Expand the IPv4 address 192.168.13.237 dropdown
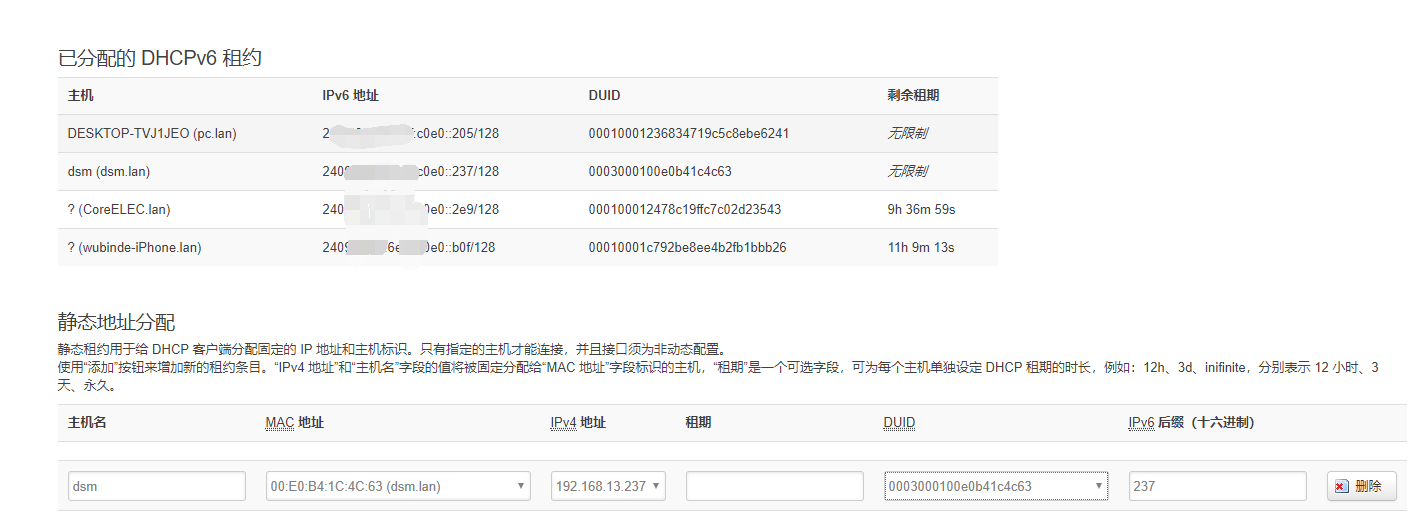Screen dimensions: 1414x520 608,486
